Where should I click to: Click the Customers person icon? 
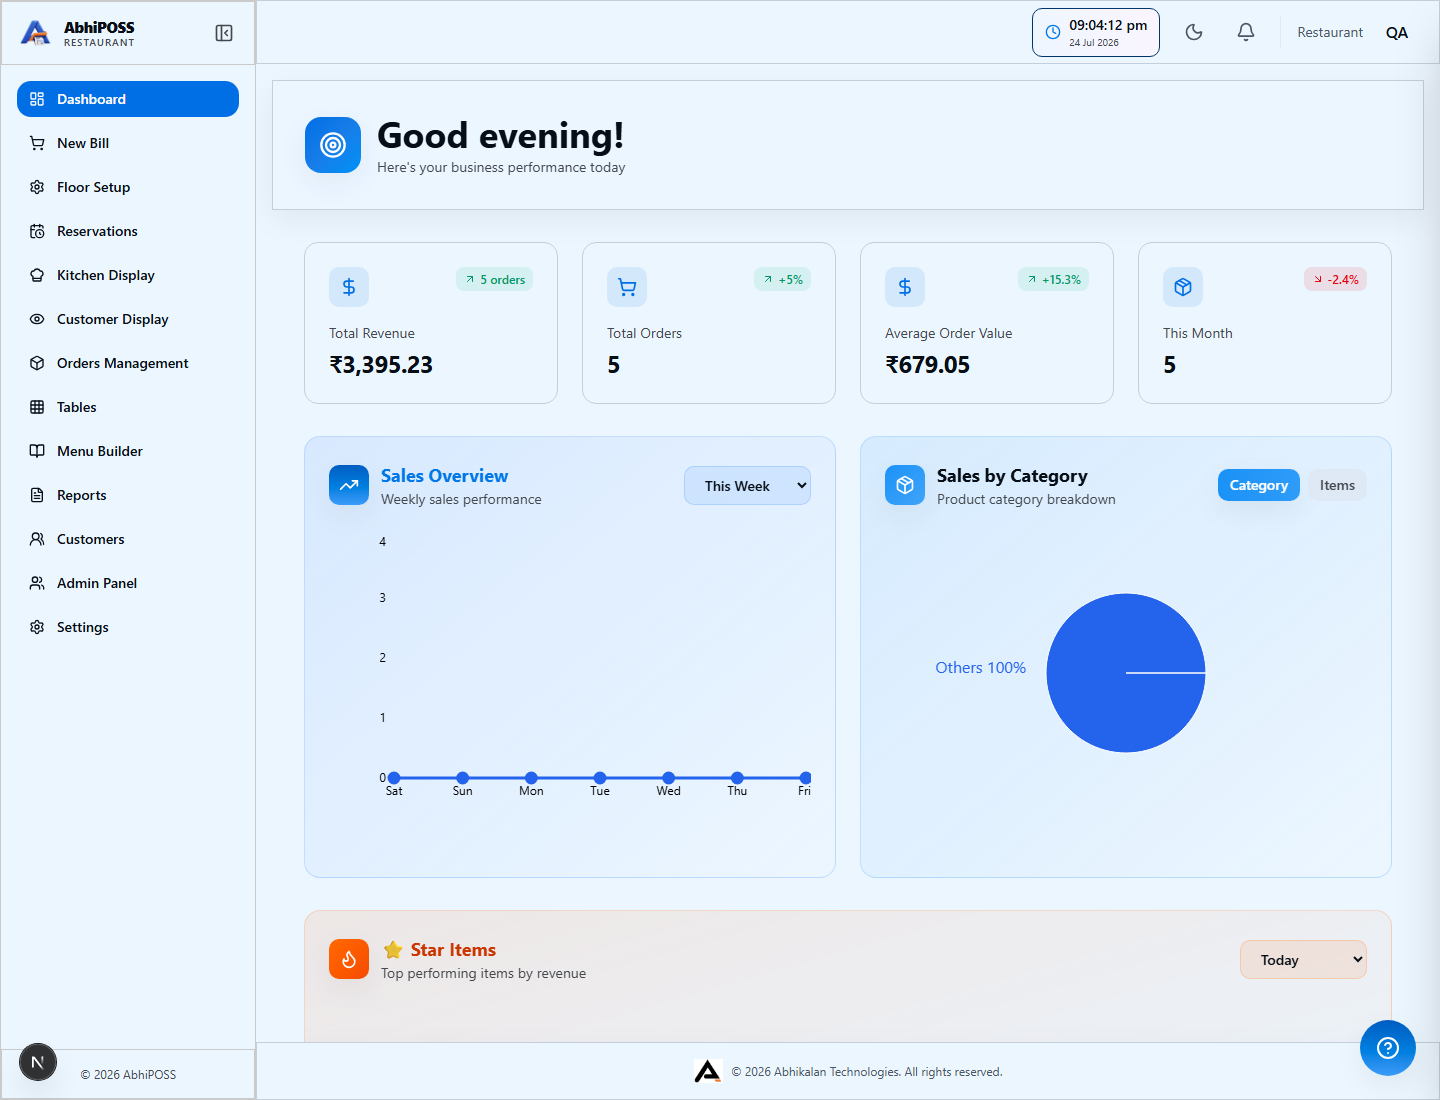(x=37, y=539)
